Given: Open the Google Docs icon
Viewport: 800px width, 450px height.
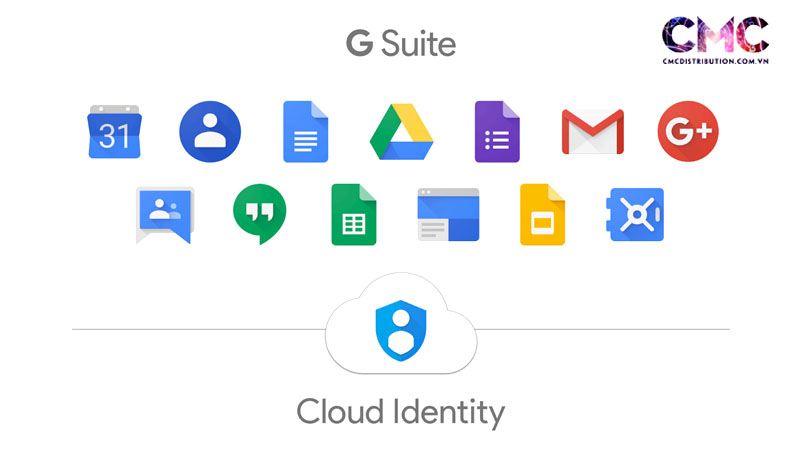Looking at the screenshot, I should 306,132.
